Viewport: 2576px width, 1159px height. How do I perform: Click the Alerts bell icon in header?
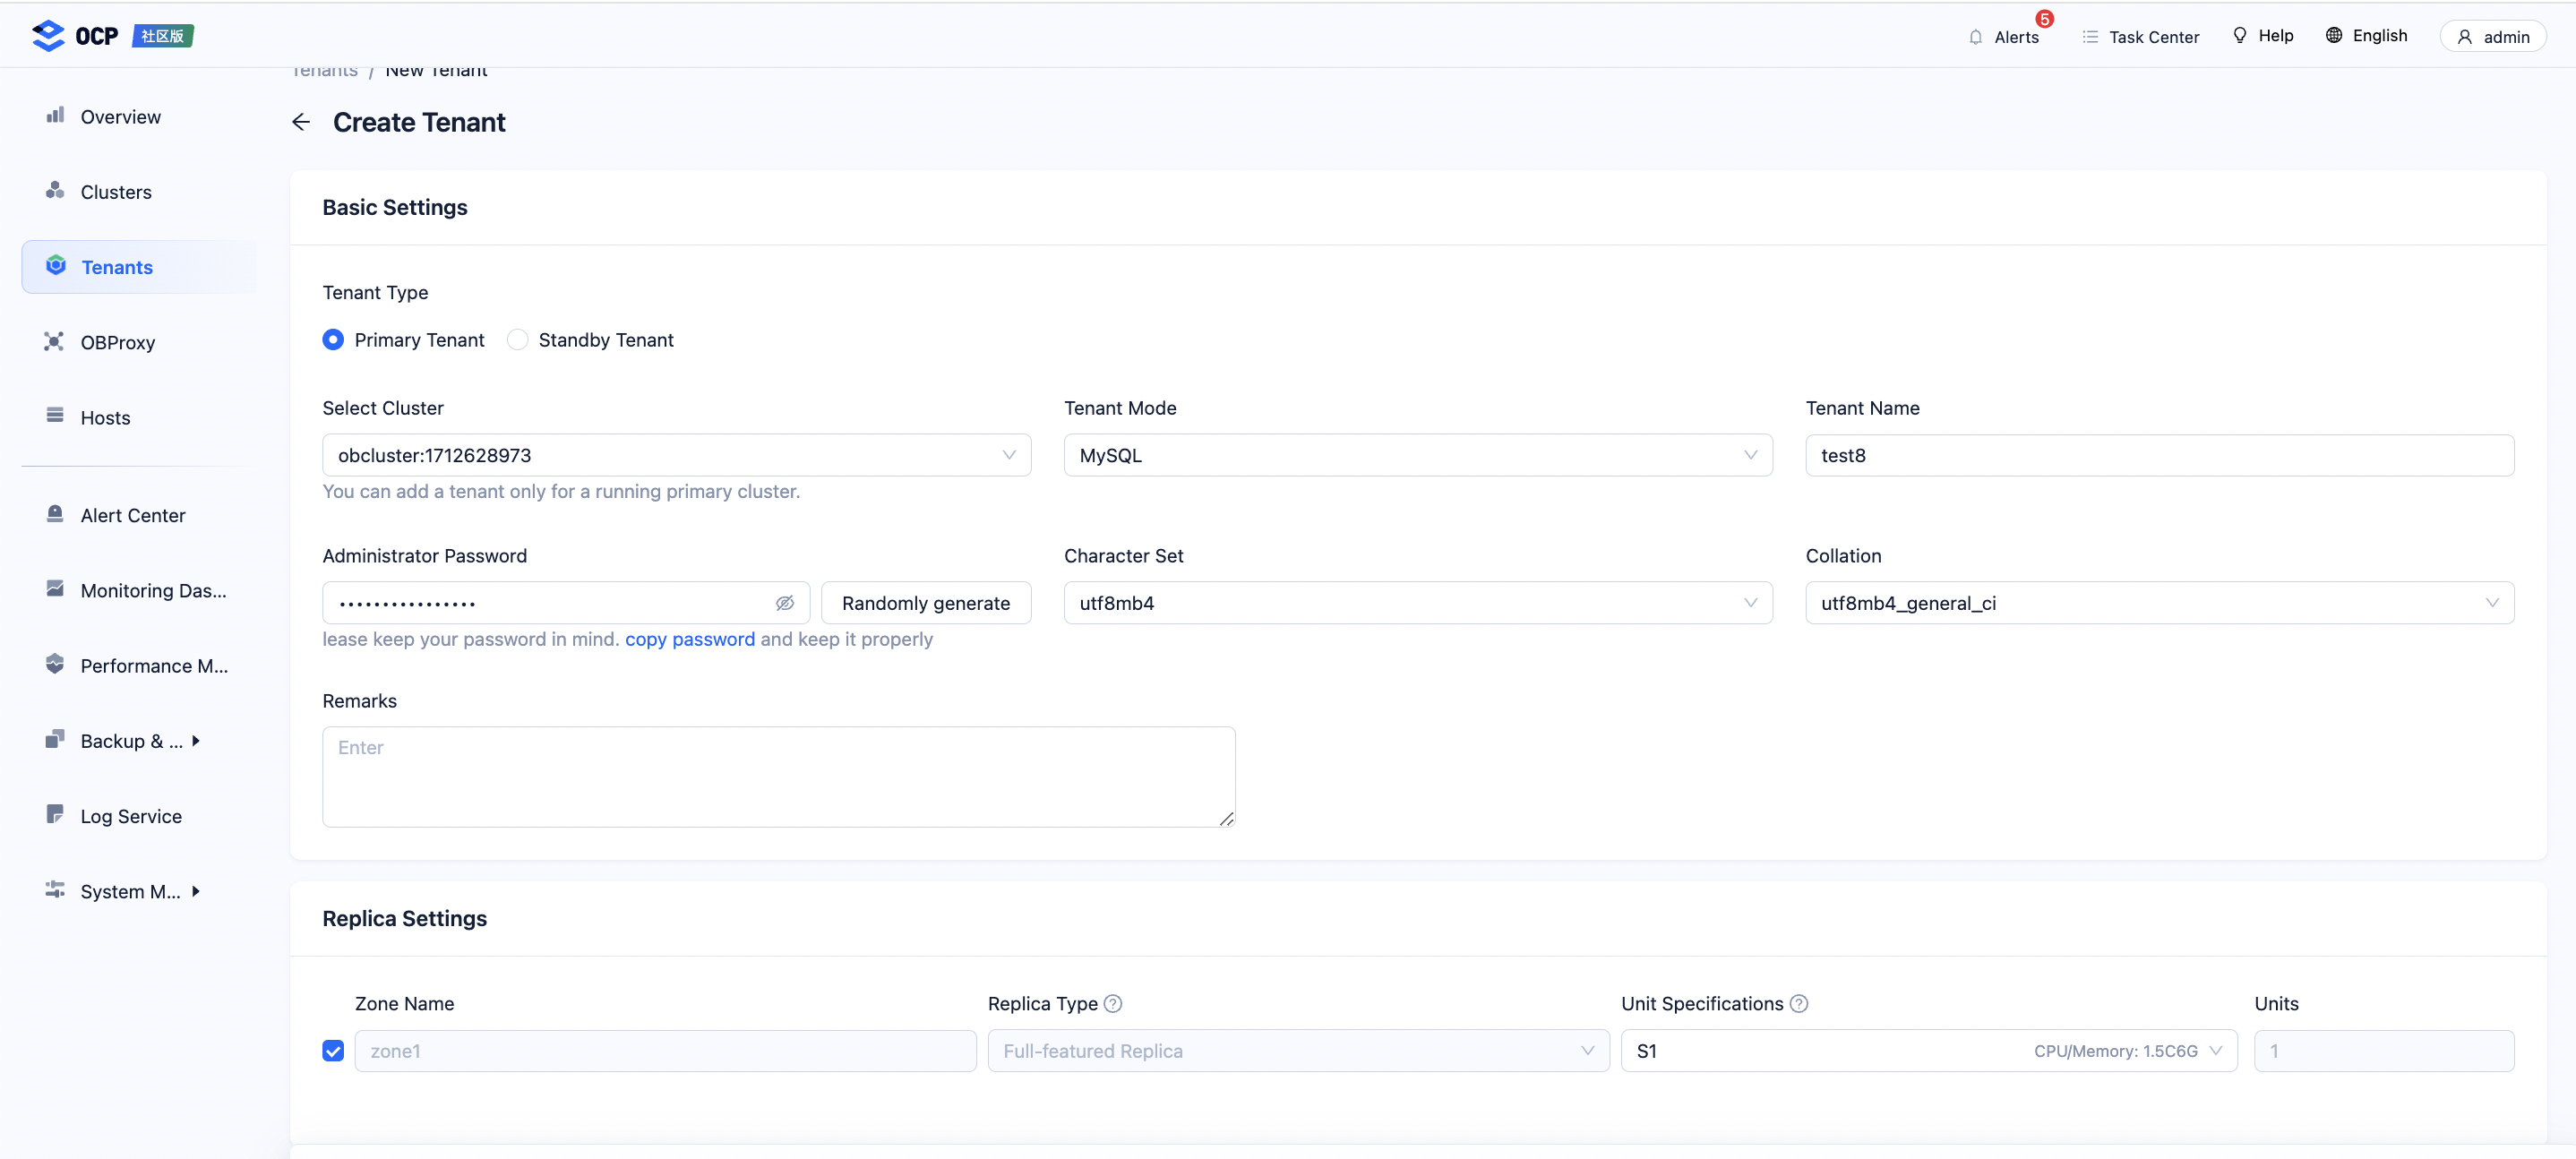pyautogui.click(x=1975, y=37)
